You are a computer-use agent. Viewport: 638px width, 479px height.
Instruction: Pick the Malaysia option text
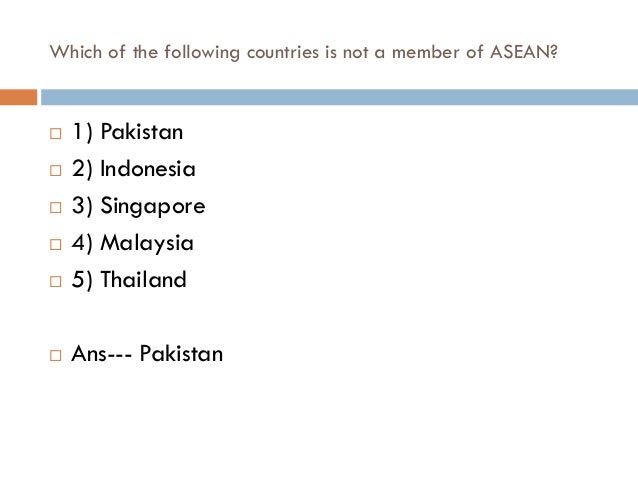point(147,244)
